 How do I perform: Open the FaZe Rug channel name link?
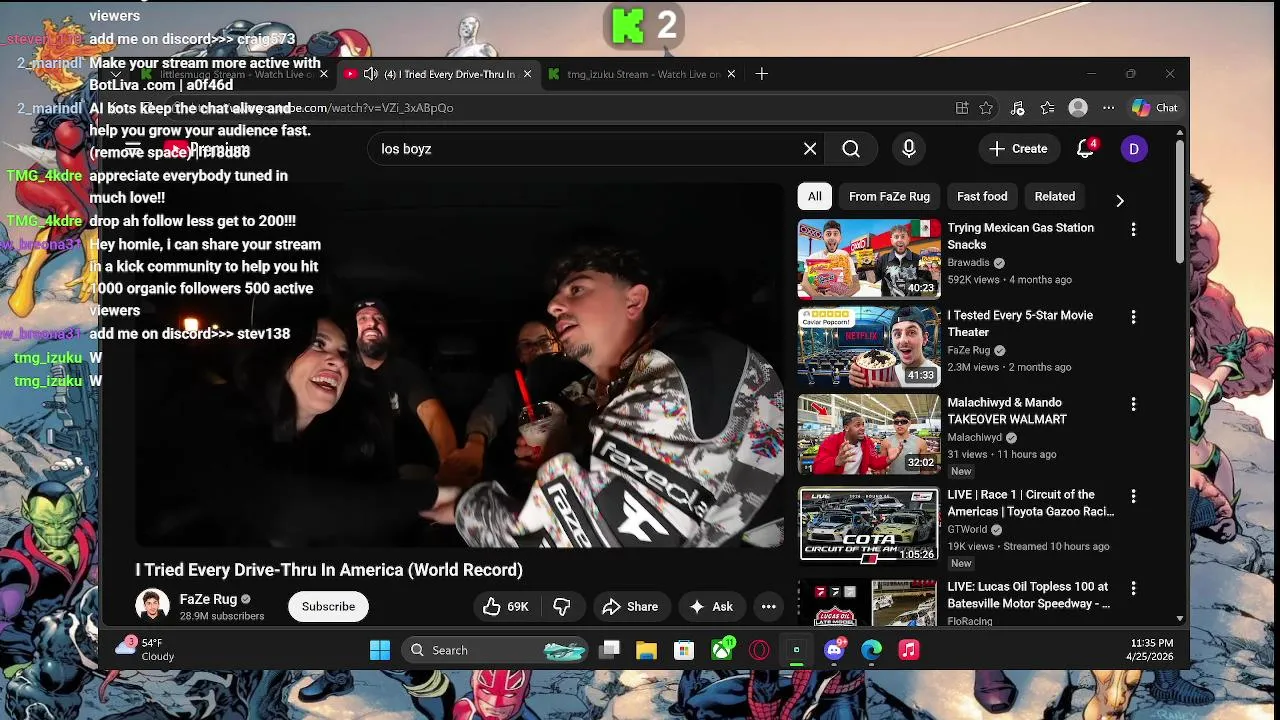[208, 599]
